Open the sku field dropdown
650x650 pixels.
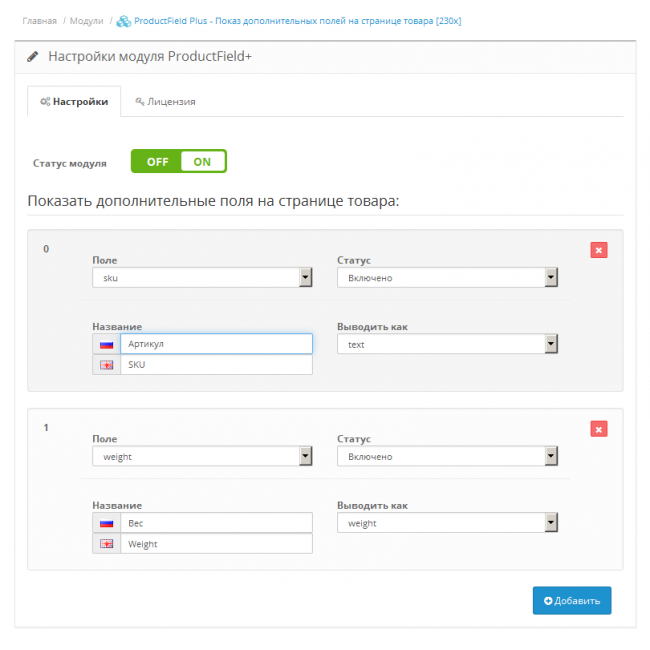[202, 277]
